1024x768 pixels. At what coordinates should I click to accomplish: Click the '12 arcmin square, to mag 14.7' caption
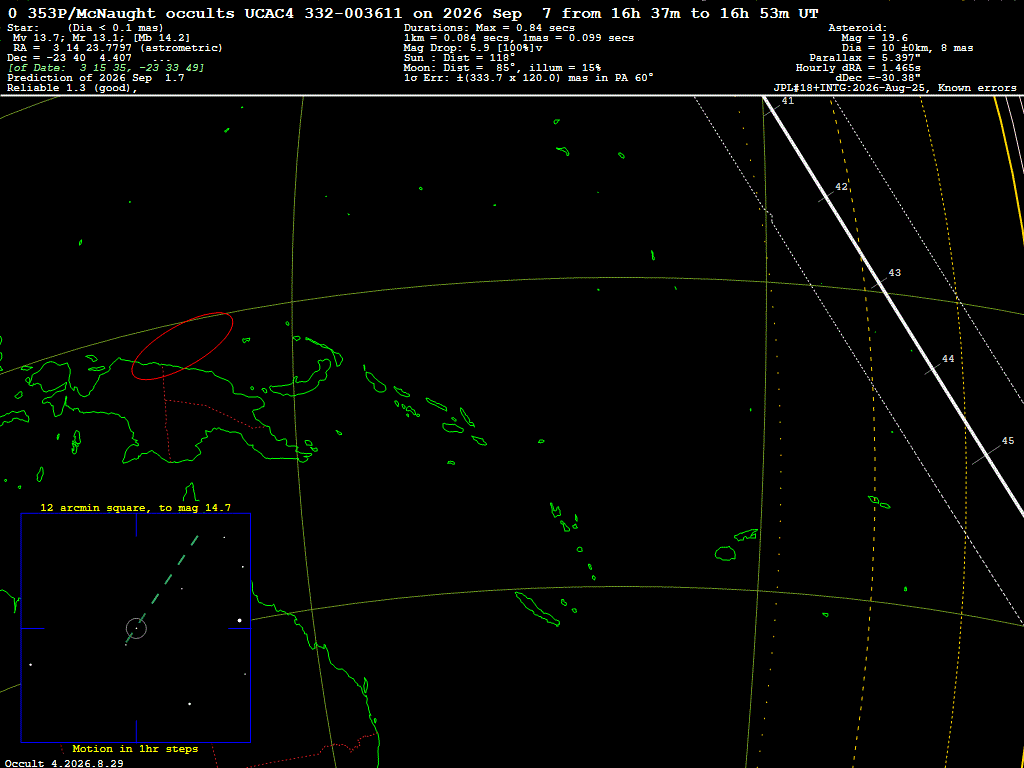135,507
